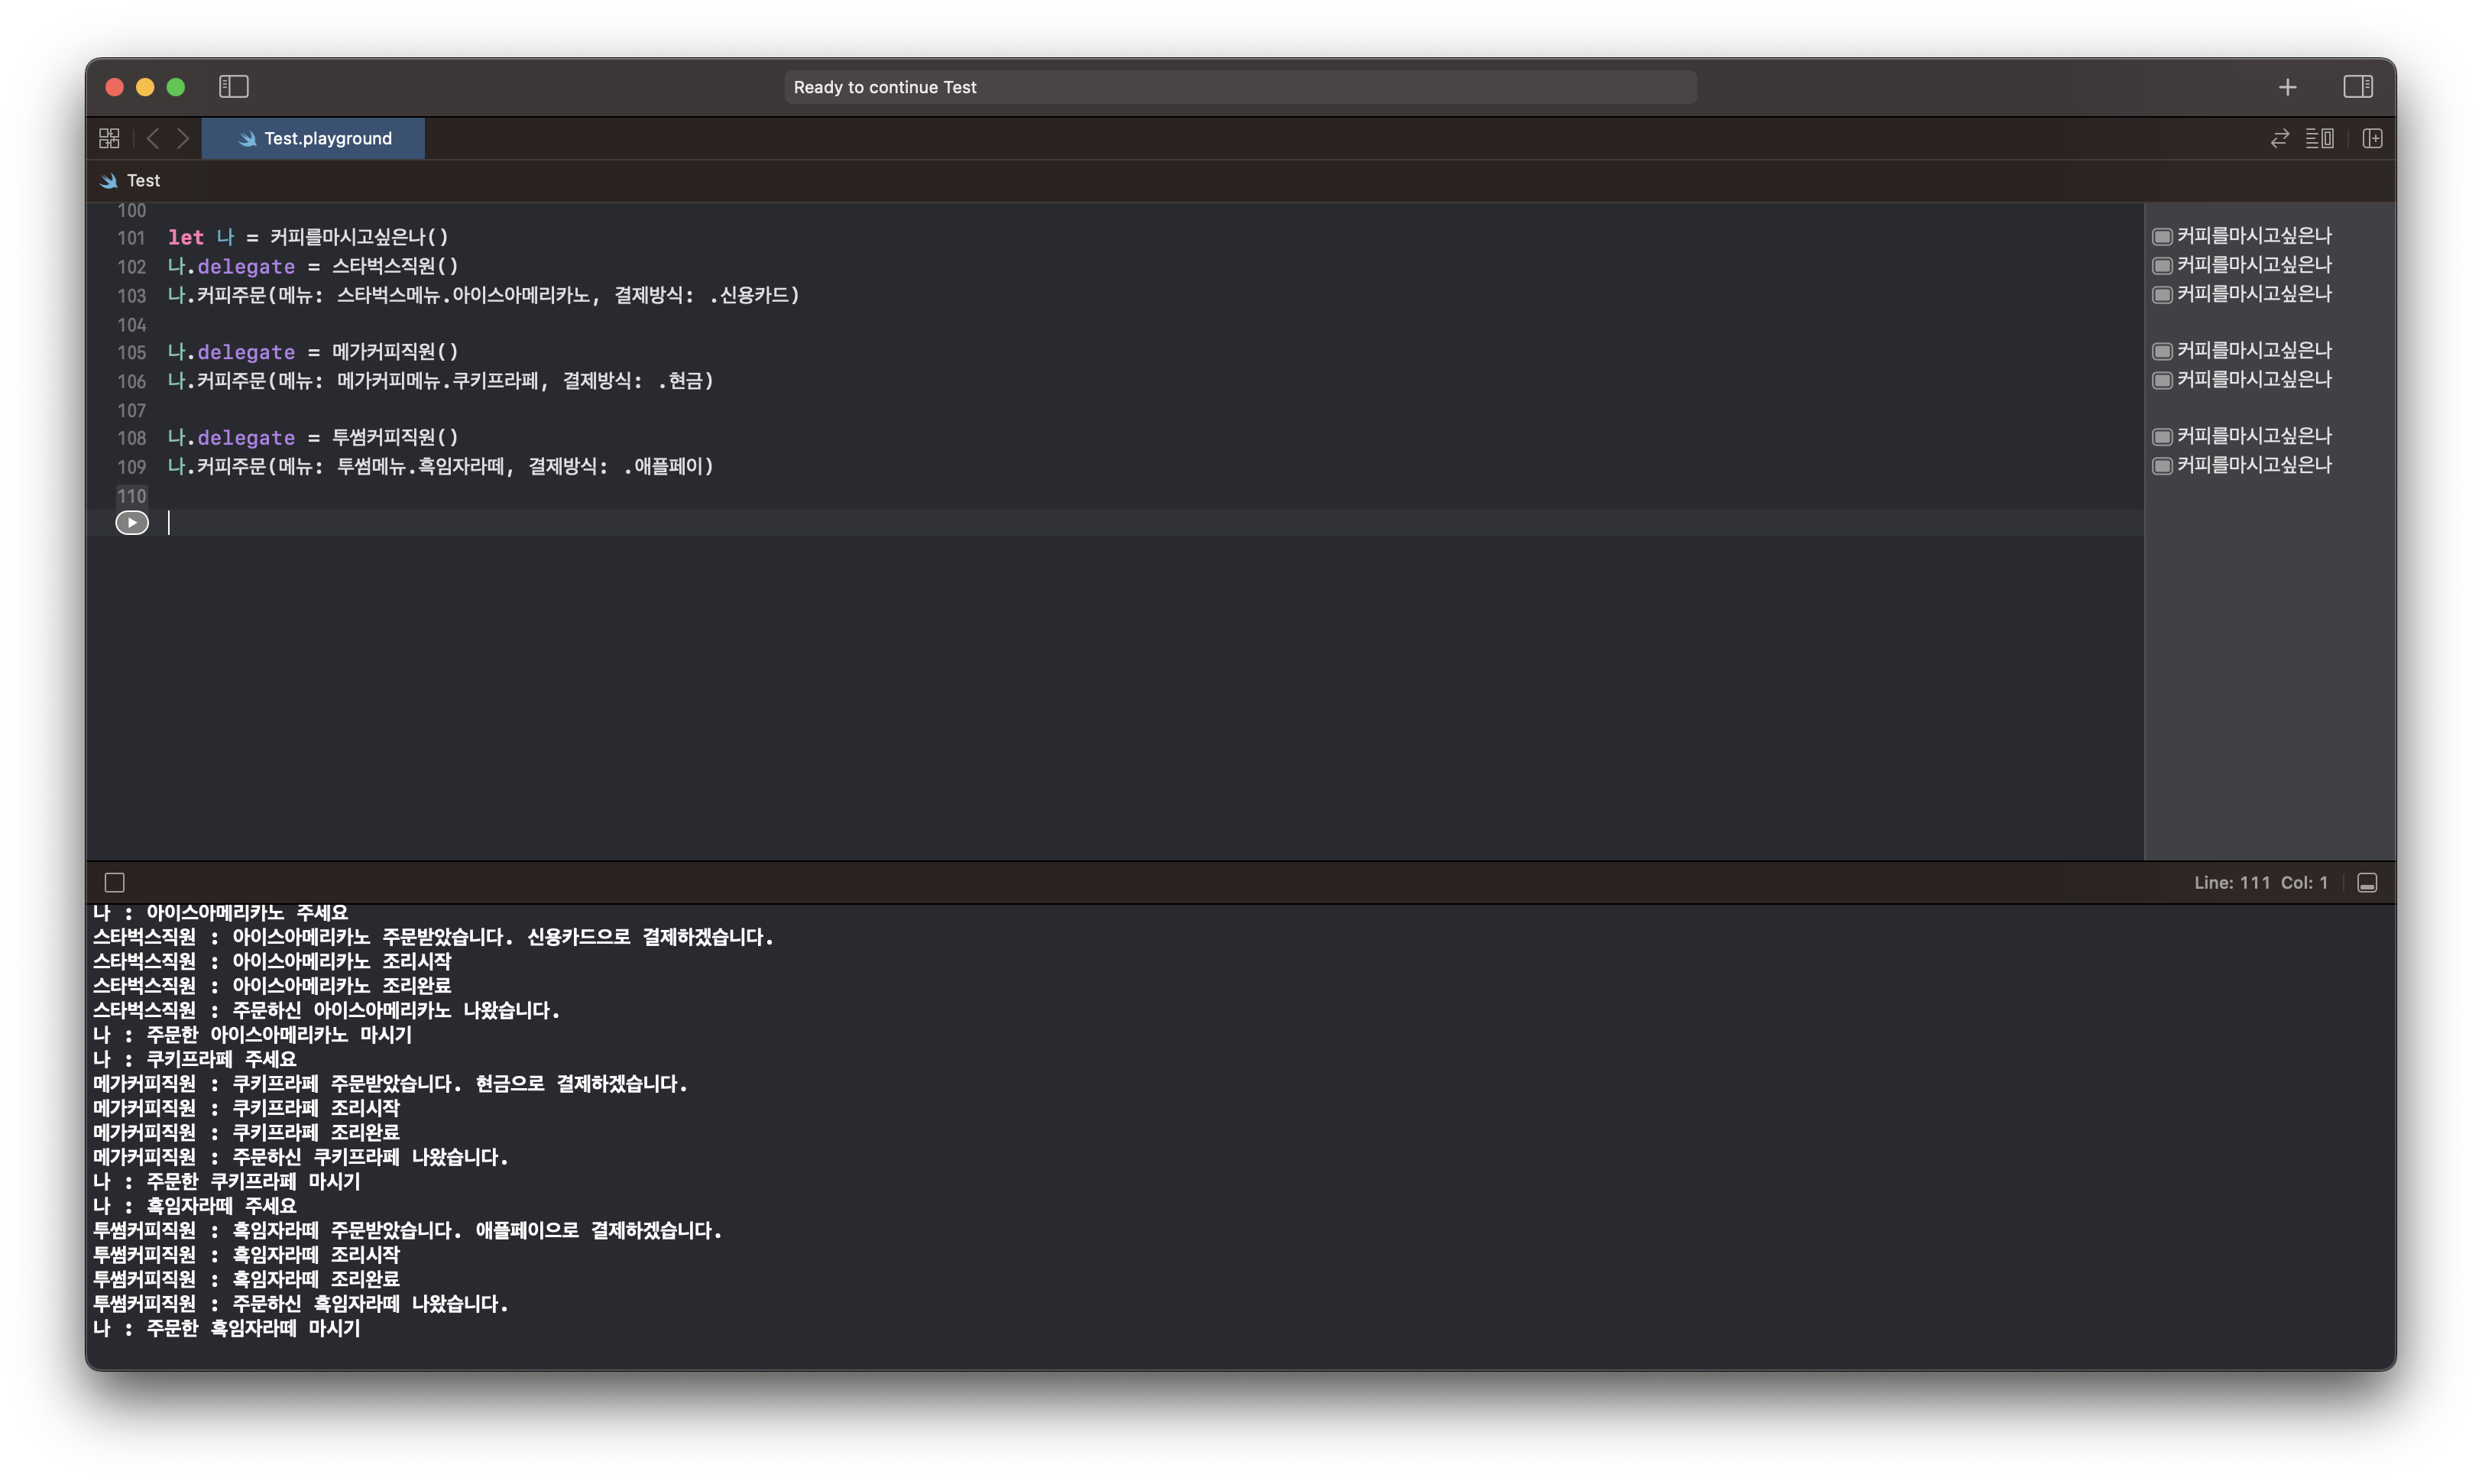Run playground from line 111
Screen dimensions: 2482x1484
click(x=132, y=523)
